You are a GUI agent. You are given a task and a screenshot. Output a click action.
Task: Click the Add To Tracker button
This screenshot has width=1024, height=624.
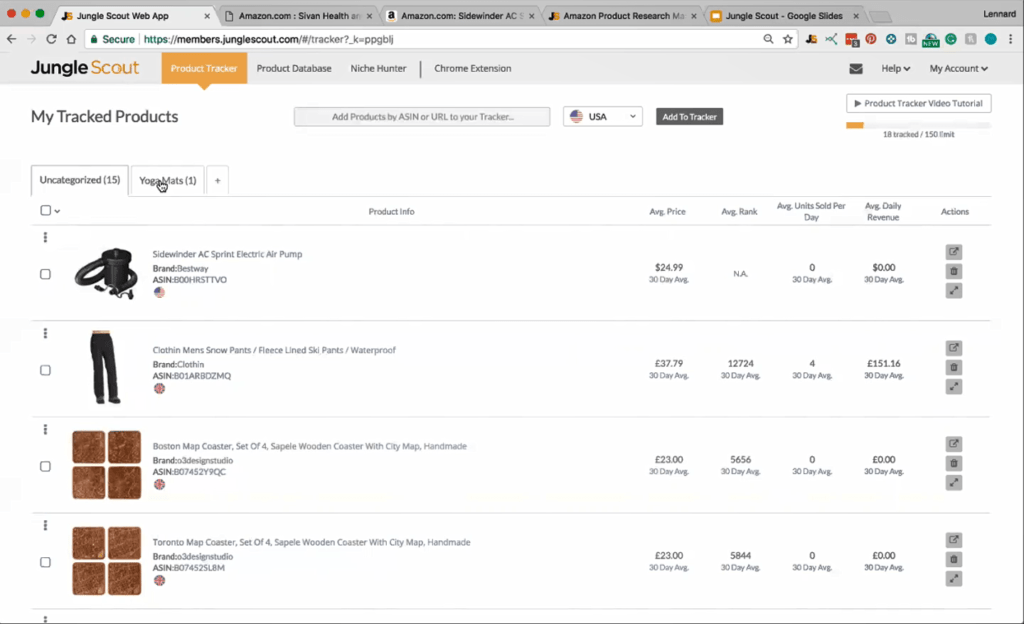click(x=690, y=117)
